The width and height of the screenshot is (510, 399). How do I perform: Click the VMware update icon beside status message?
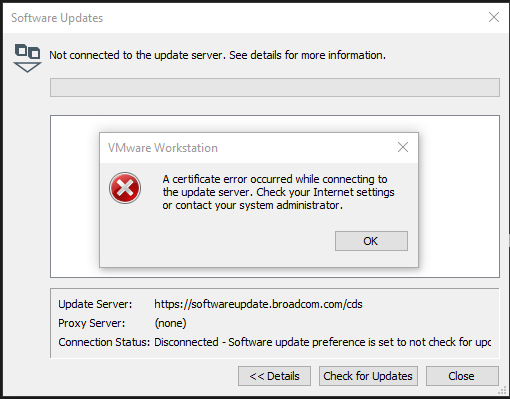pyautogui.click(x=27, y=58)
